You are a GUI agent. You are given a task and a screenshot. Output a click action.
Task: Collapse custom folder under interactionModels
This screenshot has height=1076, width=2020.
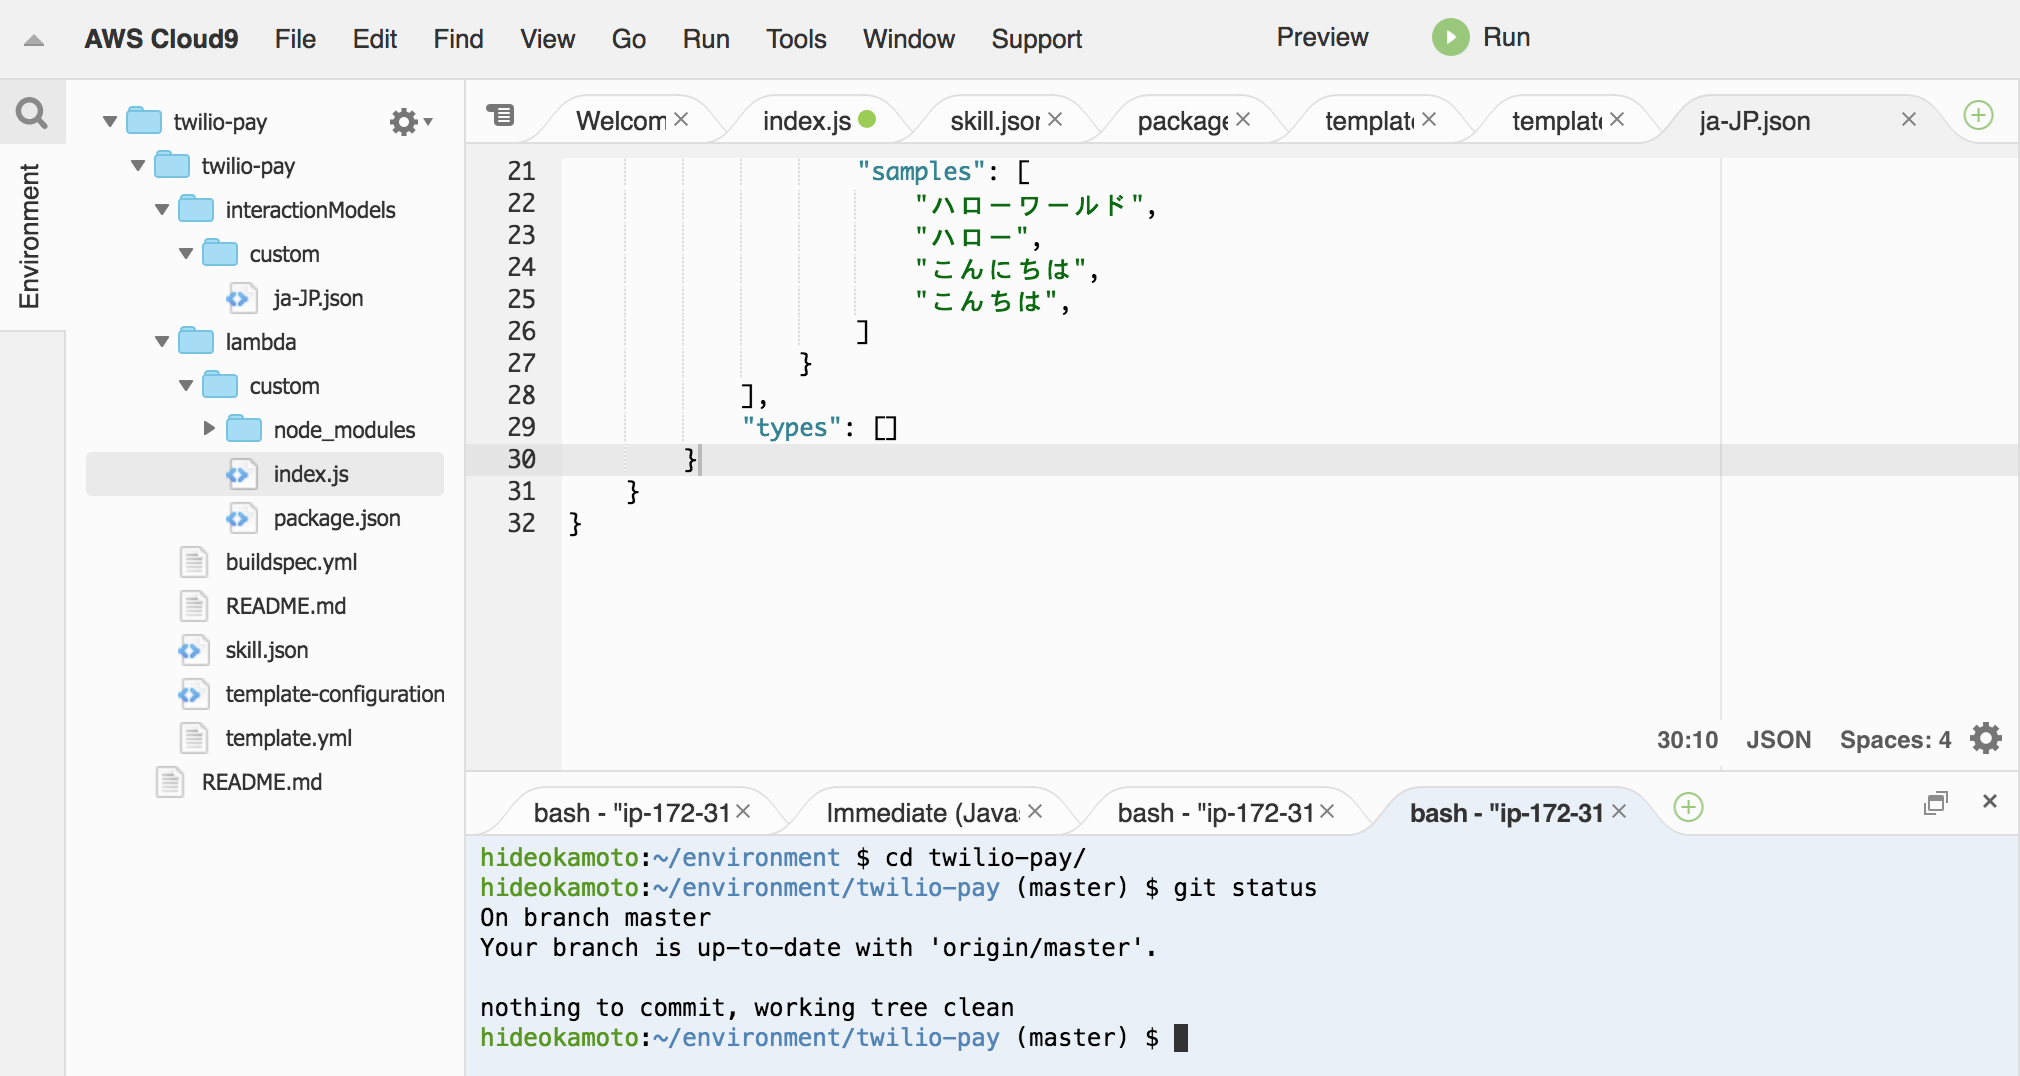pyautogui.click(x=186, y=254)
